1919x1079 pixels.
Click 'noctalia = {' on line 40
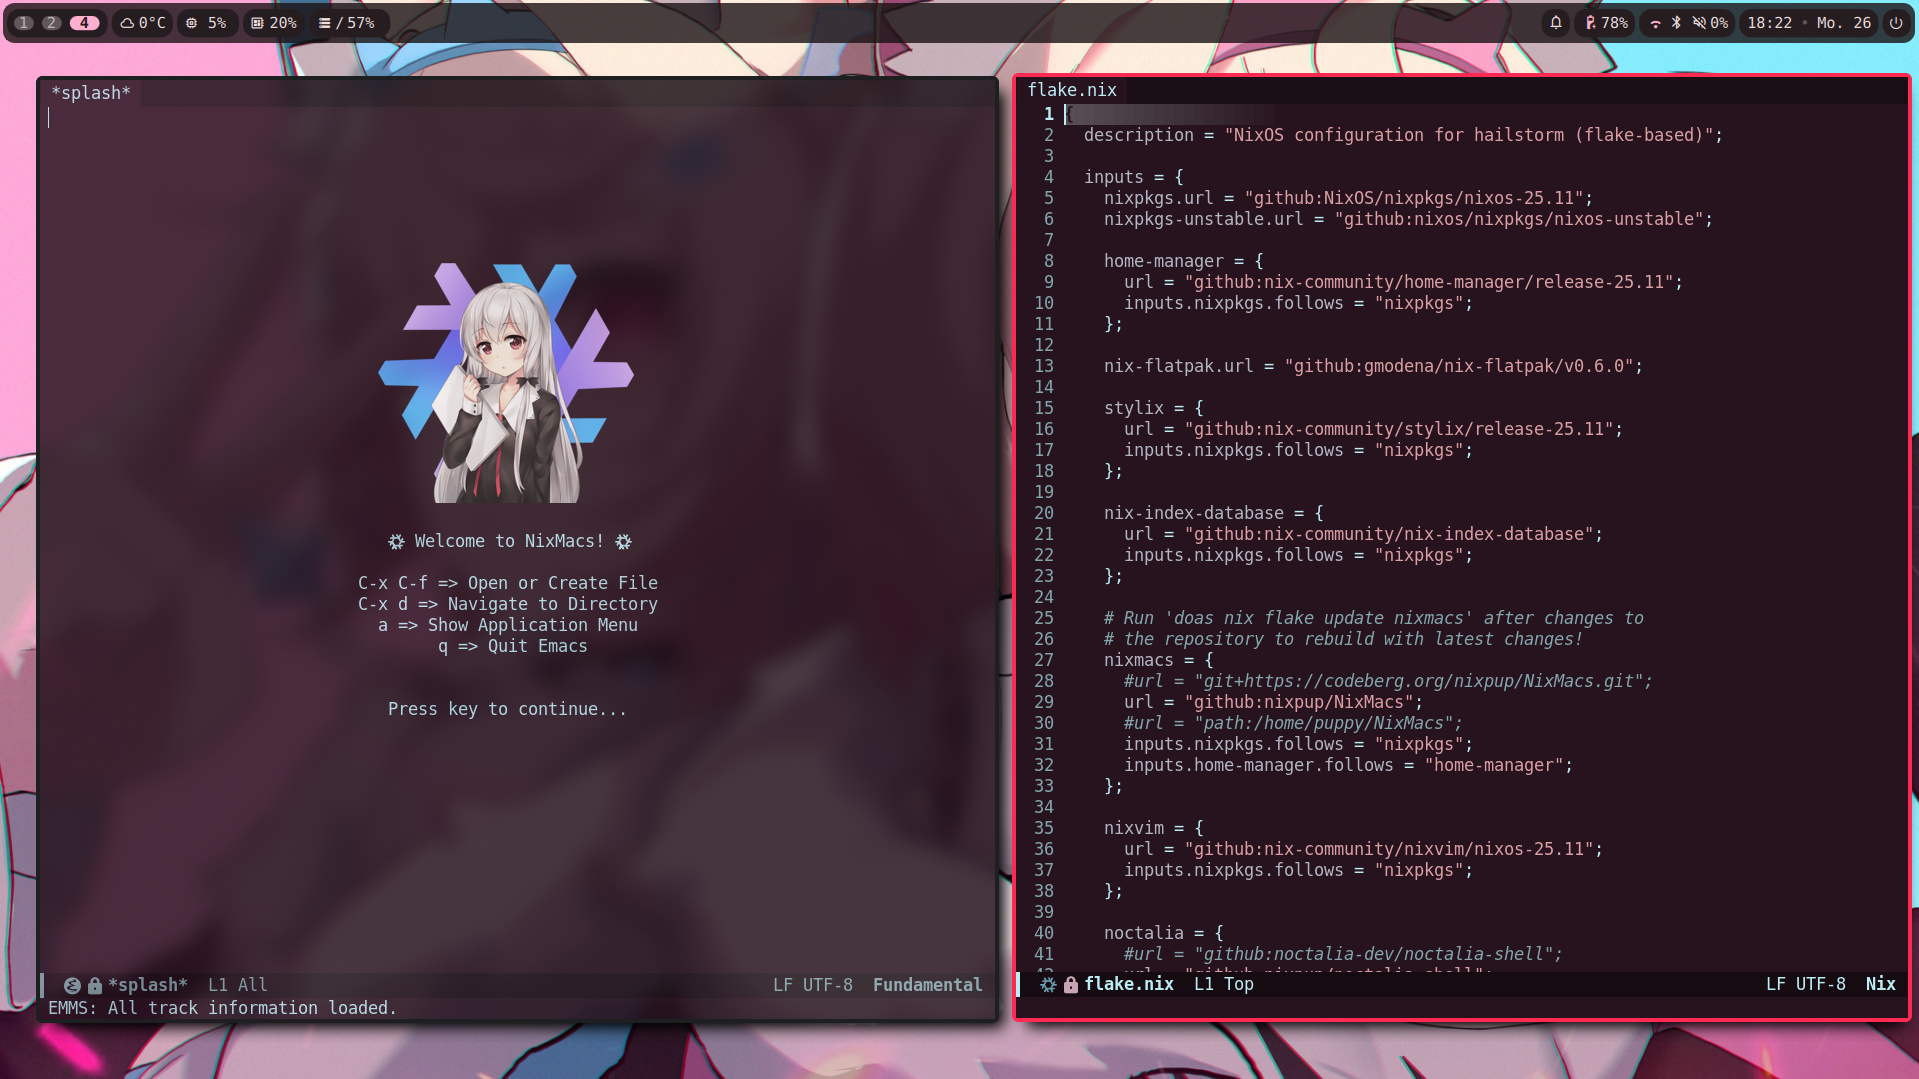coord(1164,932)
